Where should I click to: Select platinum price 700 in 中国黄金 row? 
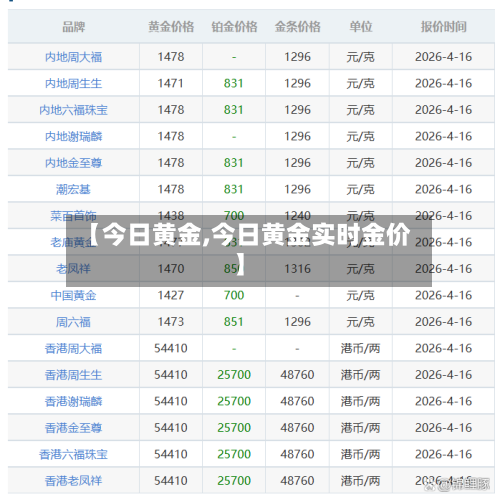pos(234,295)
